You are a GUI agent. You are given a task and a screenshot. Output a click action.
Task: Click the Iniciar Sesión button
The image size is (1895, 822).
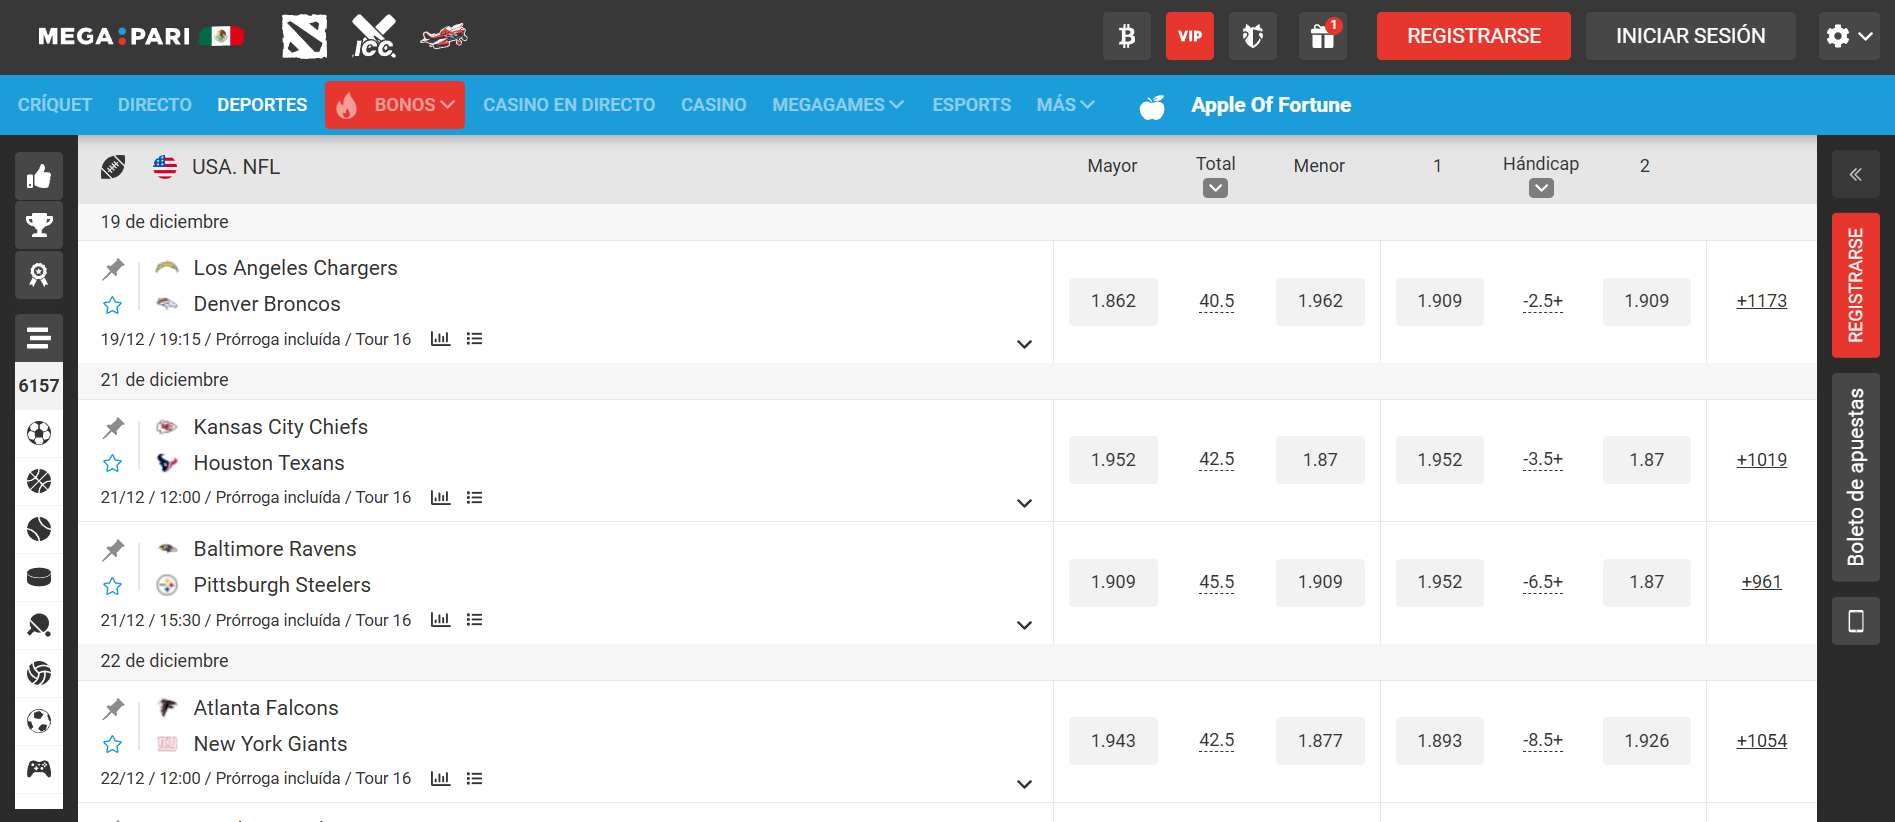pyautogui.click(x=1691, y=36)
